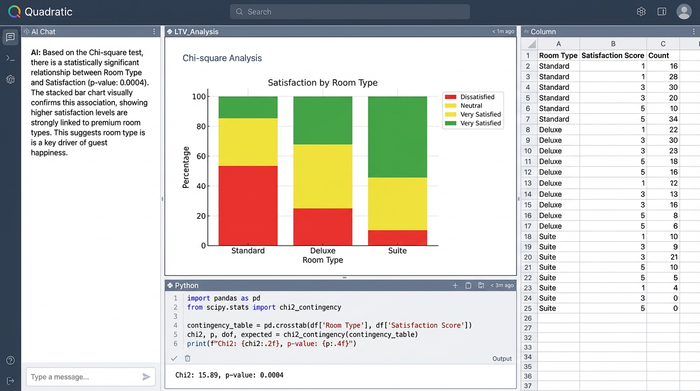The height and width of the screenshot is (391, 700).
Task: Click the Satisfaction Score header cell
Action: point(613,55)
